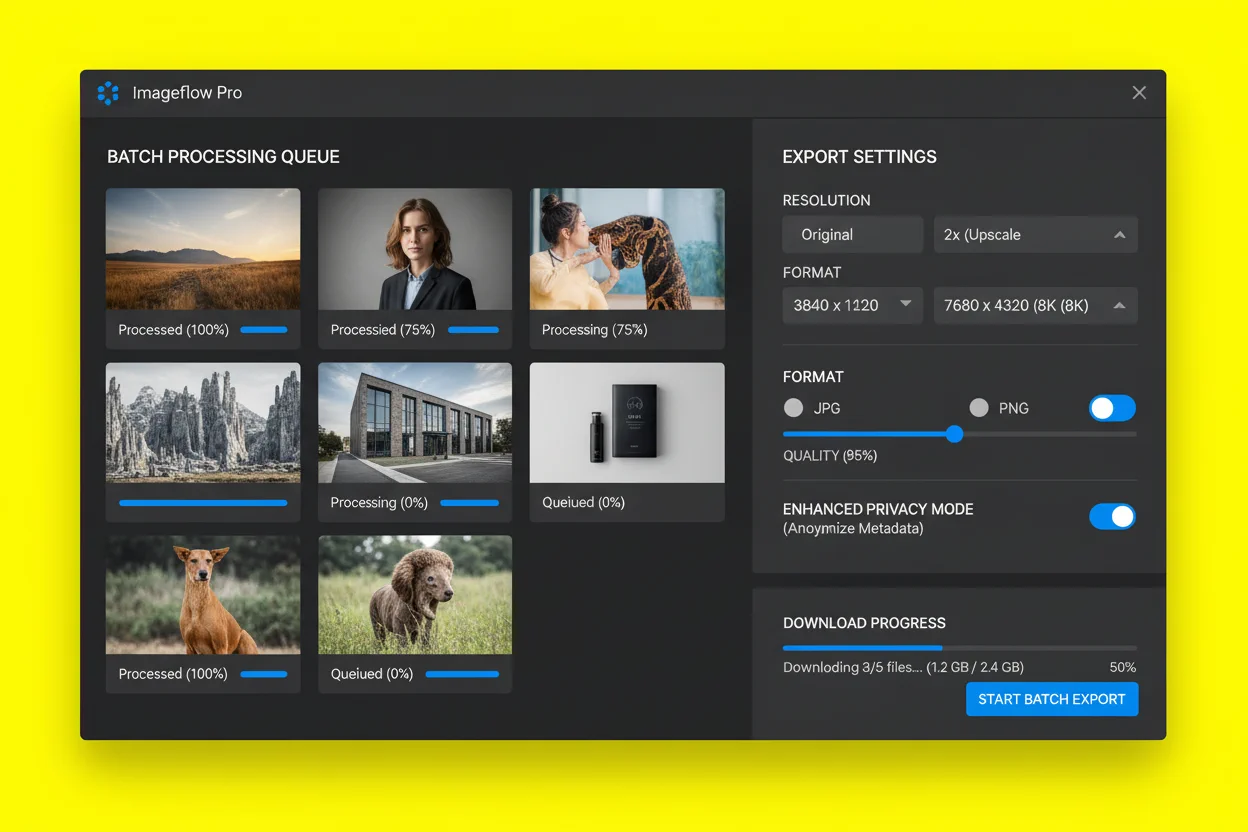Select the lion in grass thumbnail
Viewport: 1248px width, 832px height.
415,595
